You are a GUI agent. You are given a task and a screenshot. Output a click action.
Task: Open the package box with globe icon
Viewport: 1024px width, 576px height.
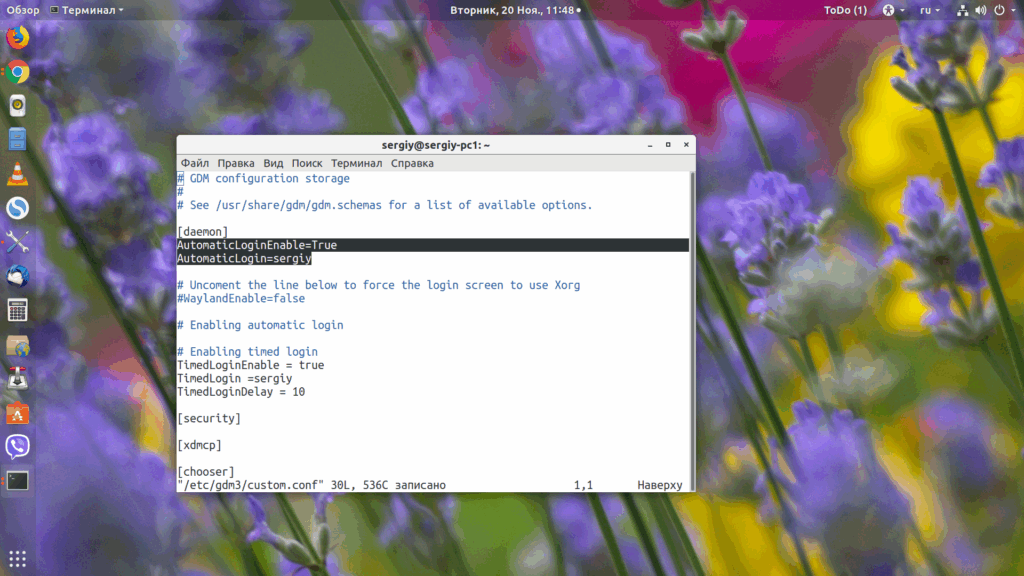click(18, 345)
